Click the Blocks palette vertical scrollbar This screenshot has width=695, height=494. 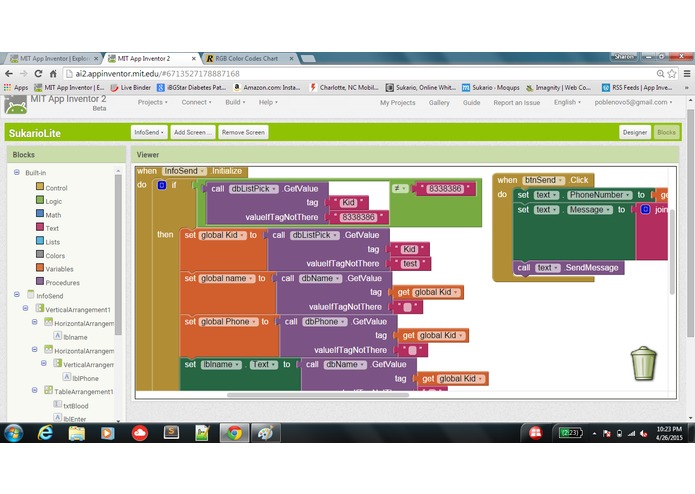(x=118, y=254)
